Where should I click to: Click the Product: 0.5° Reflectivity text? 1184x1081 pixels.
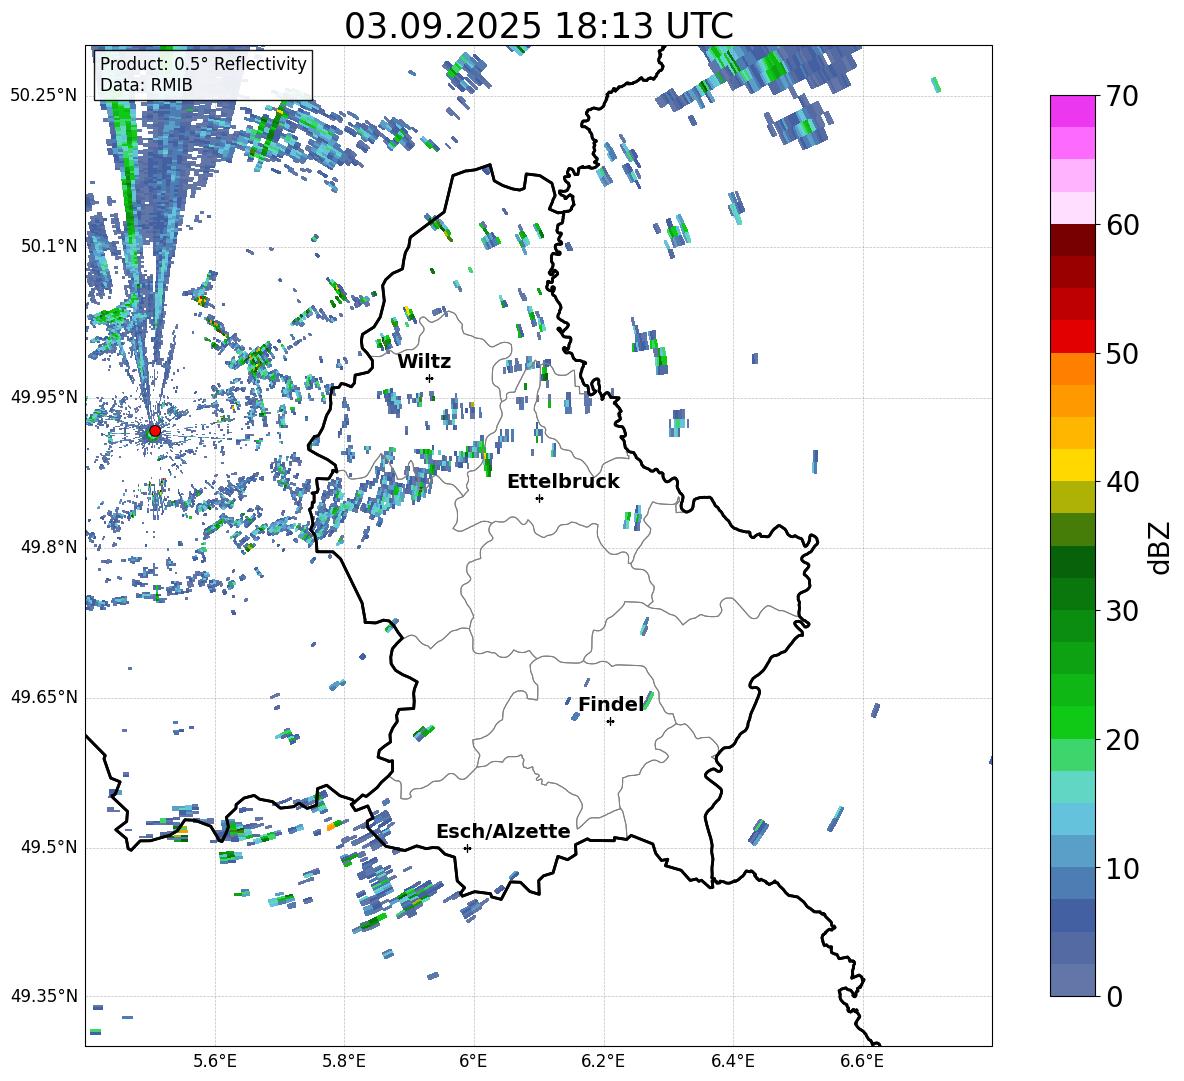click(x=203, y=64)
